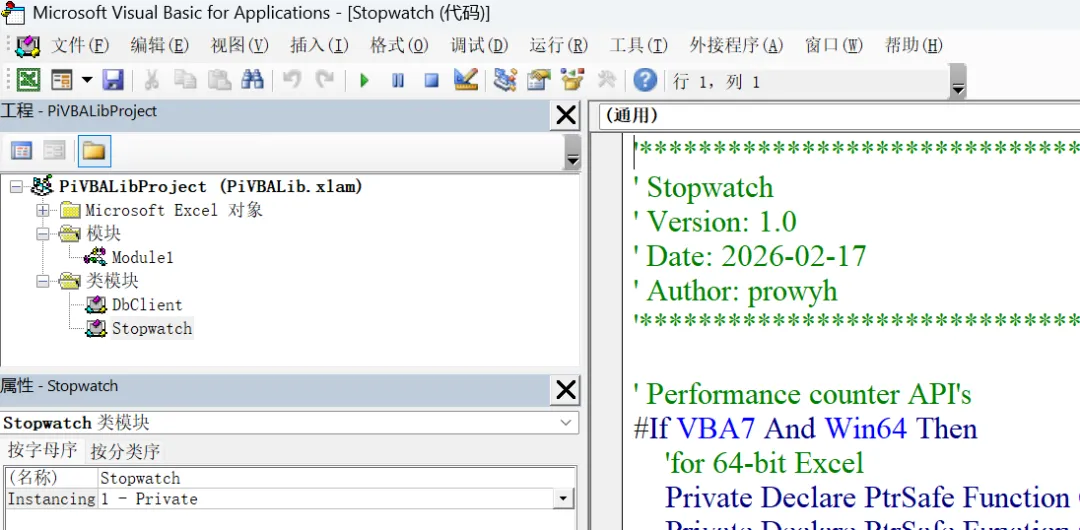Click View Code icon in project panel
Screen dimensions: 1080x530
point(21,151)
